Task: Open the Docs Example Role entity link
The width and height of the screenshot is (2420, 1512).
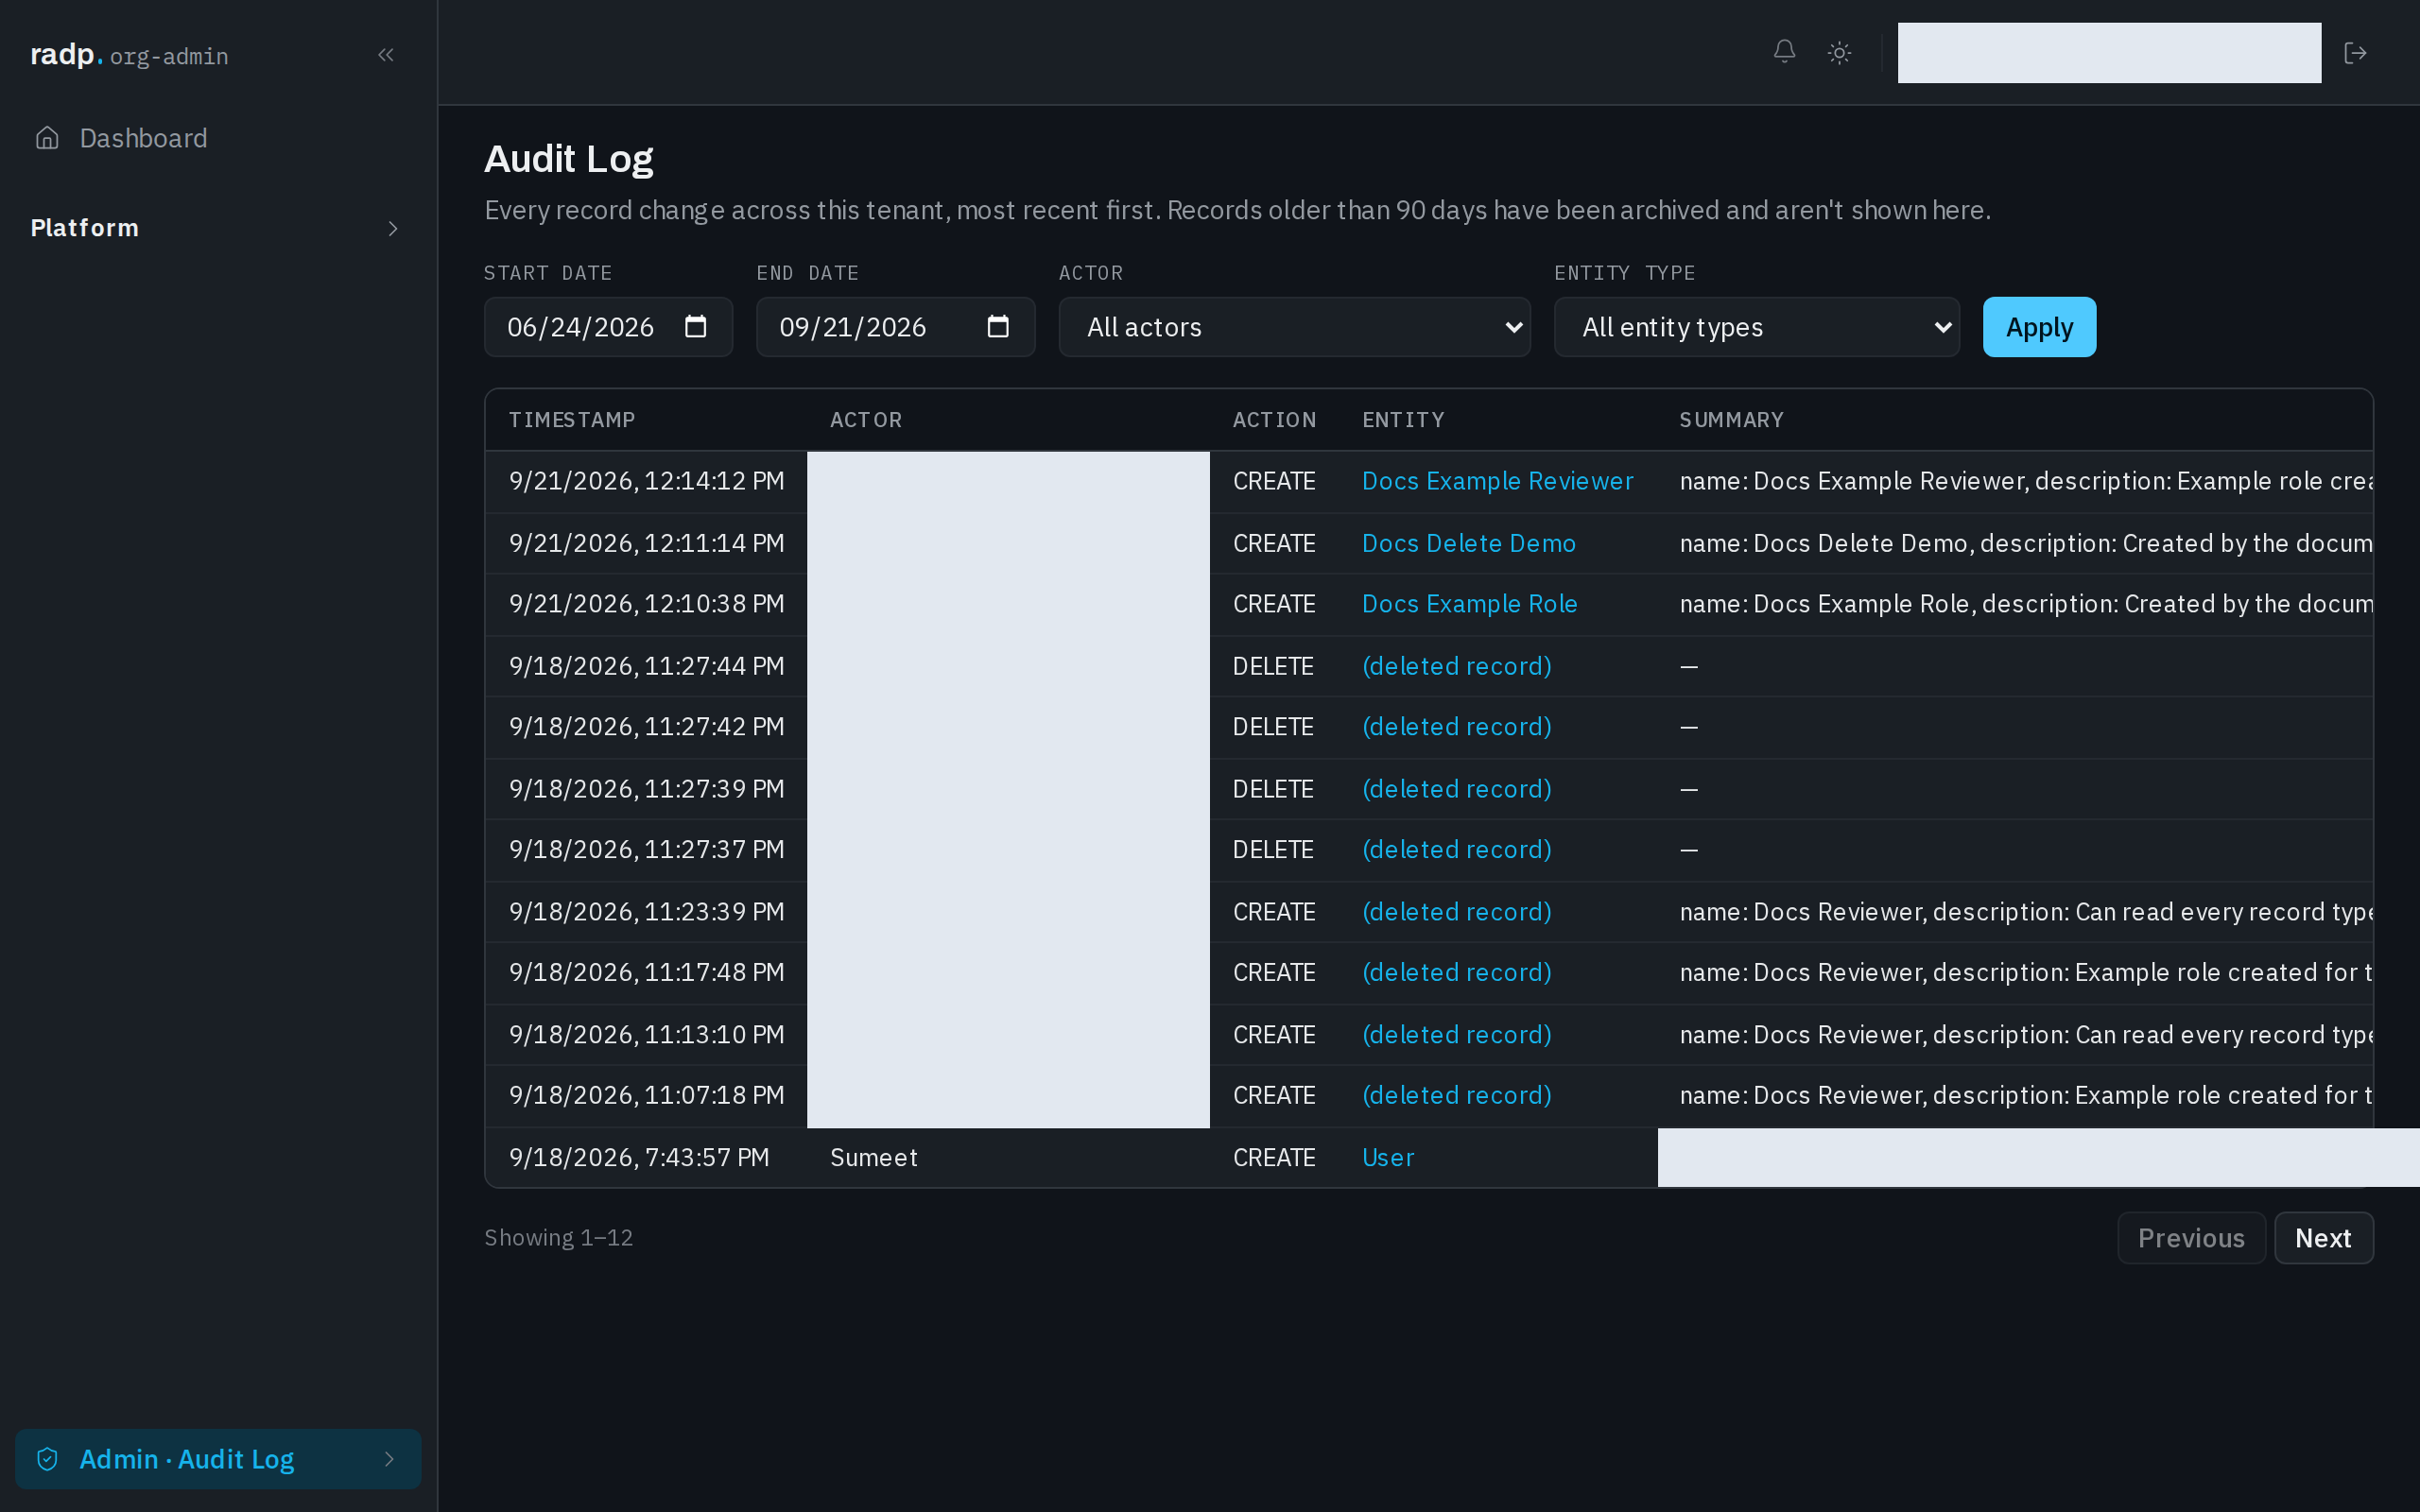Action: [1469, 604]
